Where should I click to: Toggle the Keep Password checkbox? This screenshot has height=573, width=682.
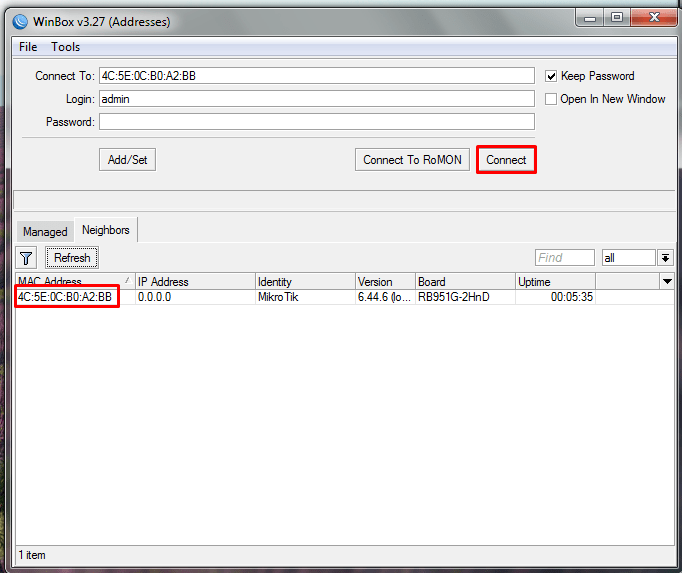coord(551,76)
